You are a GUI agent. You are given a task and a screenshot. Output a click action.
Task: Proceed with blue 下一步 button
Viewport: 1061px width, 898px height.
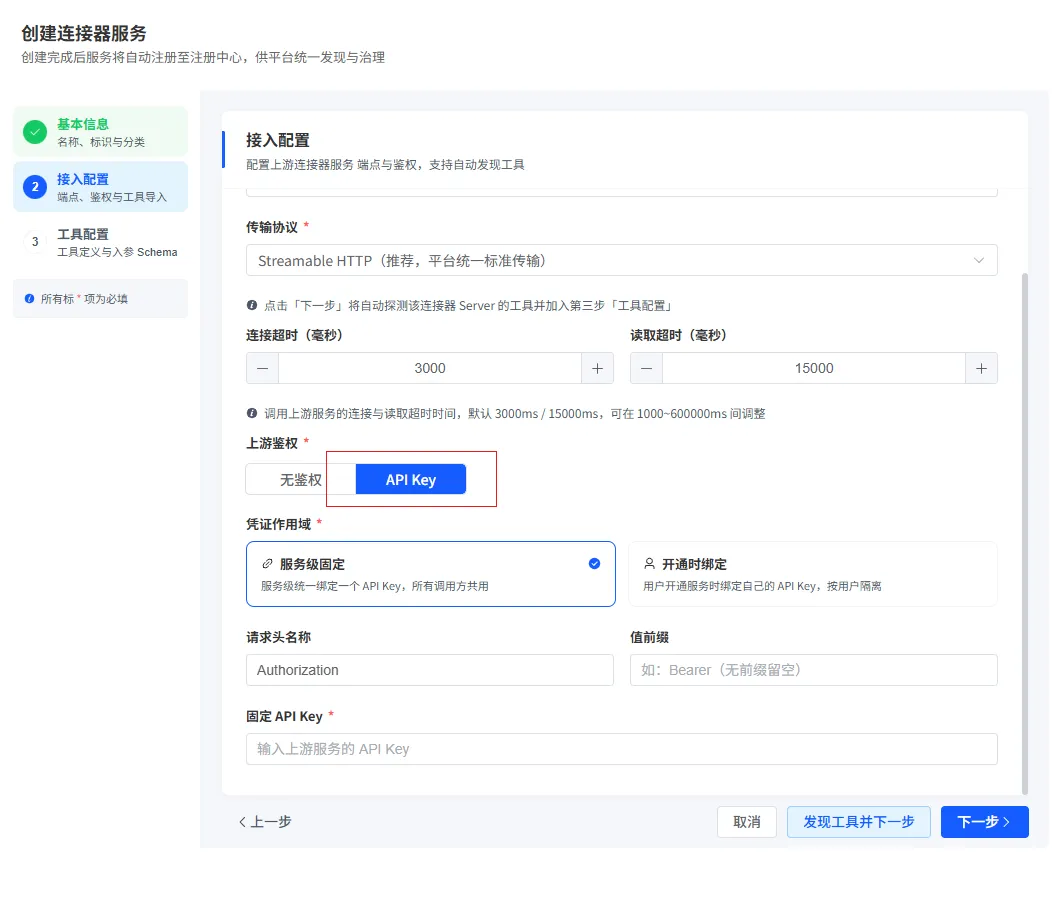tap(985, 822)
